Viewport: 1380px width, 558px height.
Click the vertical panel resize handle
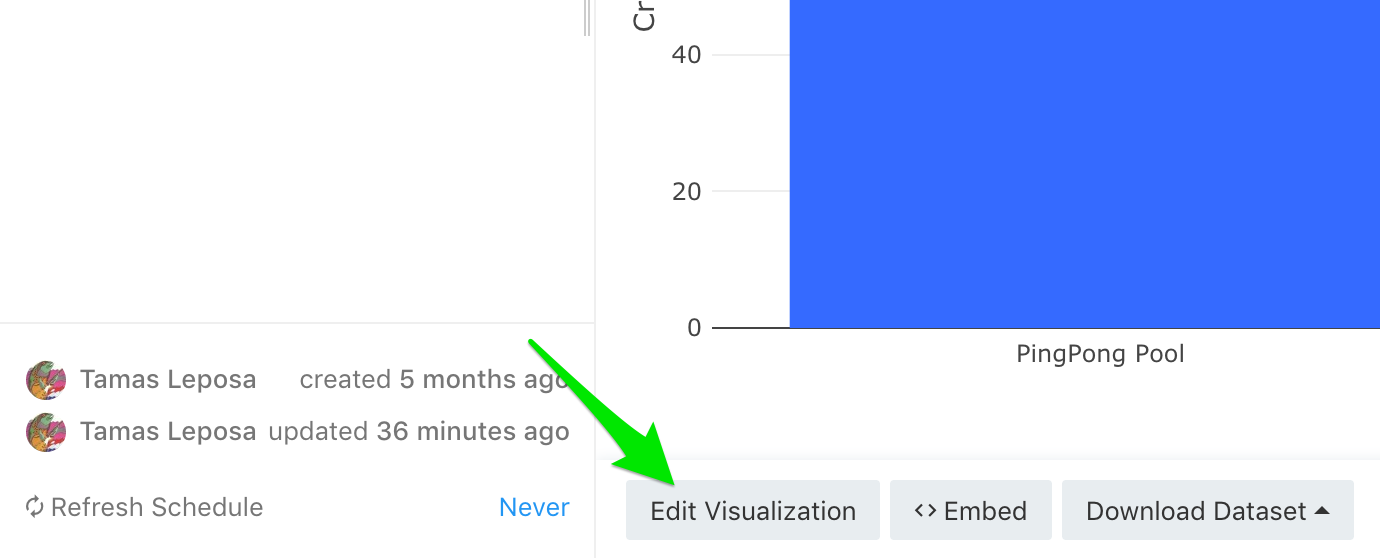[x=587, y=18]
